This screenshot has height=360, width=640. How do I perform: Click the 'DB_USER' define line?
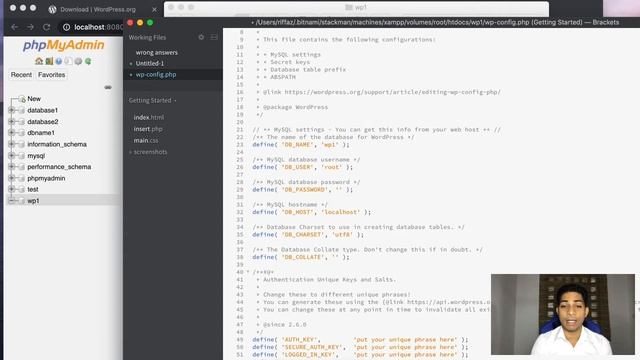pyautogui.click(x=302, y=167)
